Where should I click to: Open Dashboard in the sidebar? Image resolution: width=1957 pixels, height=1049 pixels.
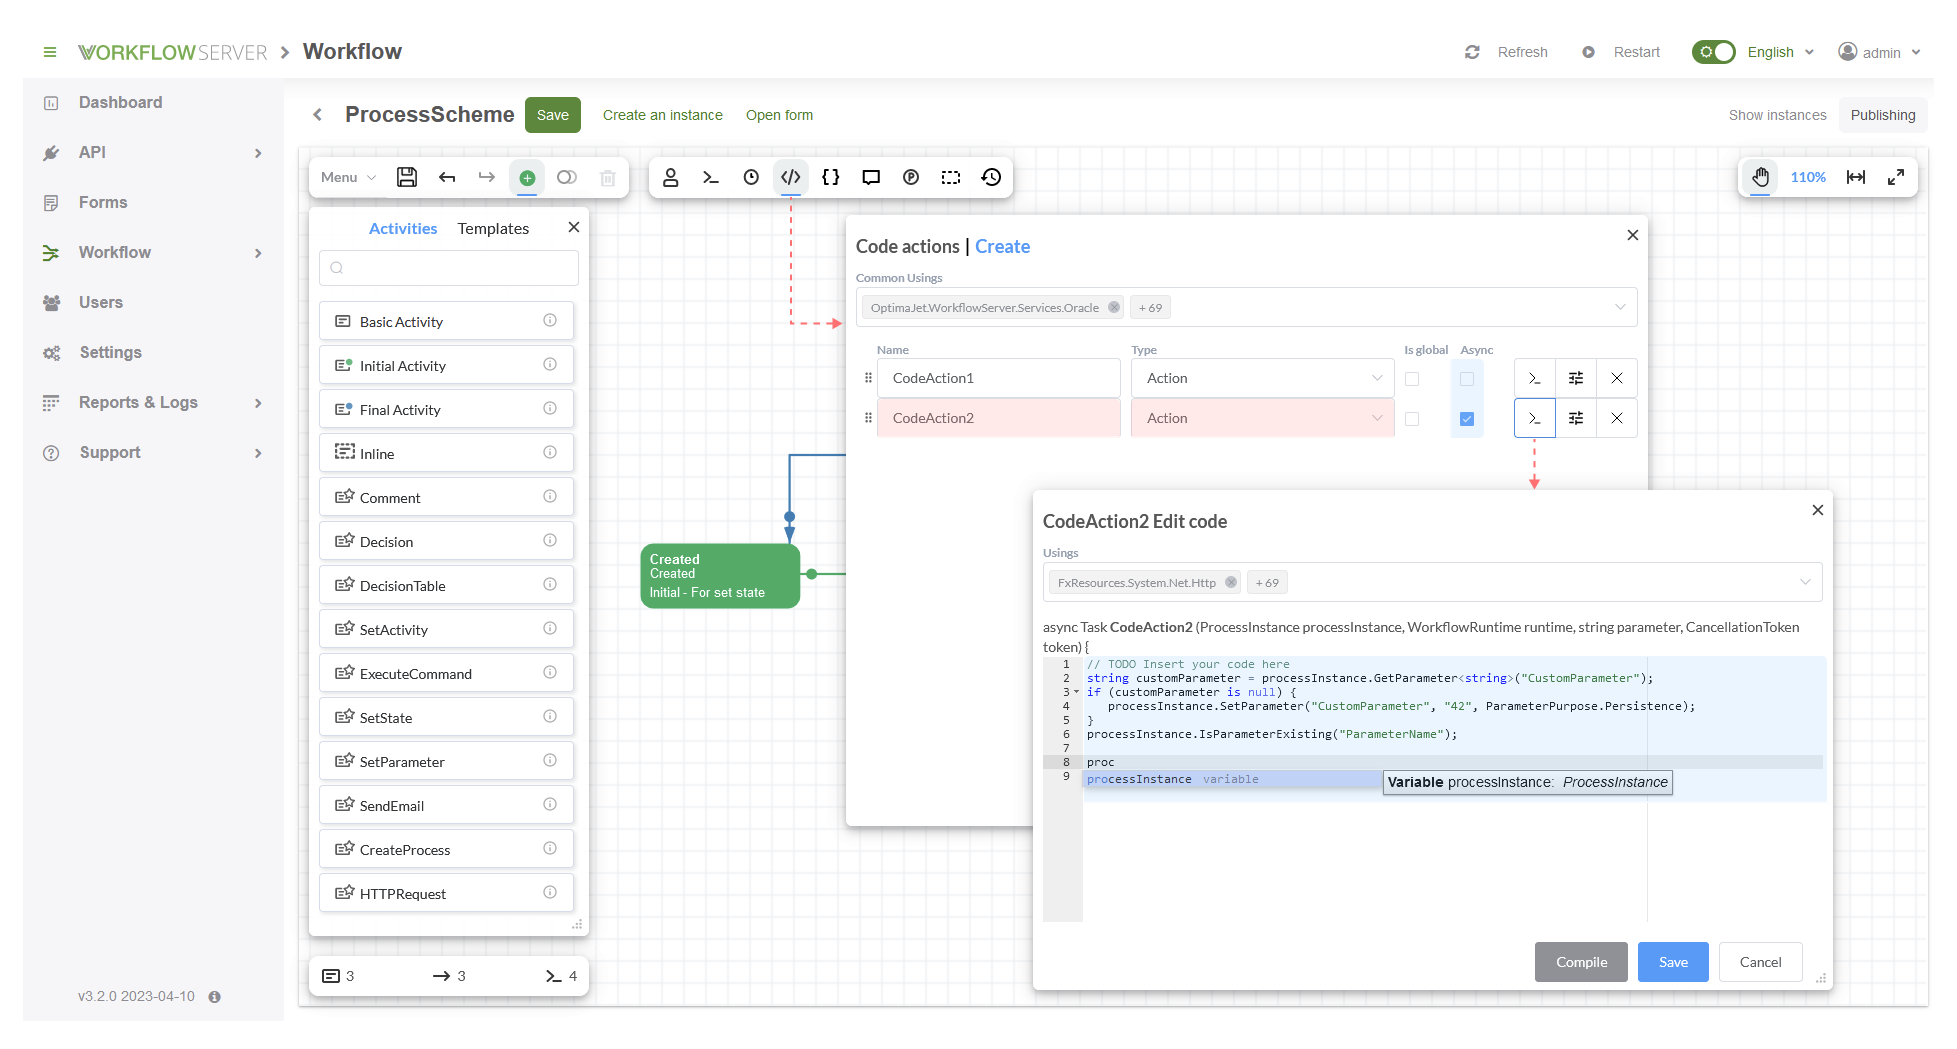[120, 102]
